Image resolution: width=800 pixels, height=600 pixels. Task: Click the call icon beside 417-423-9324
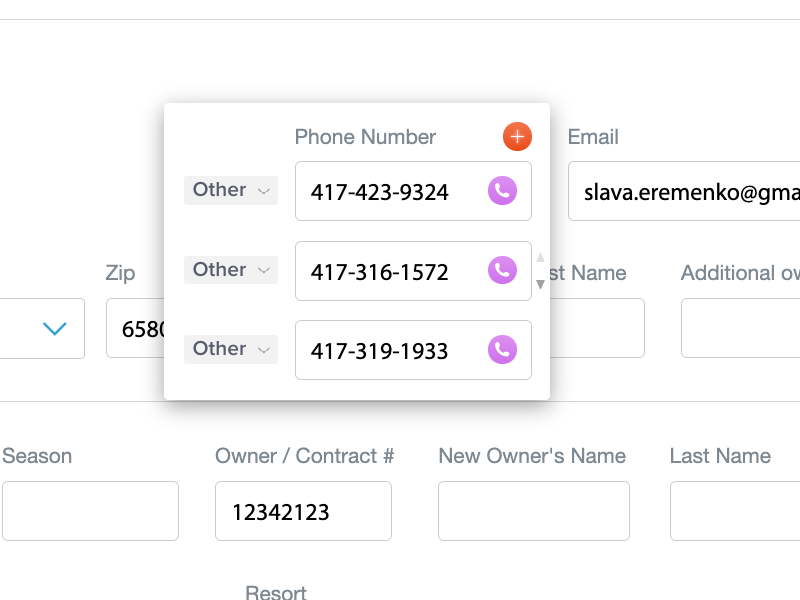pos(501,190)
